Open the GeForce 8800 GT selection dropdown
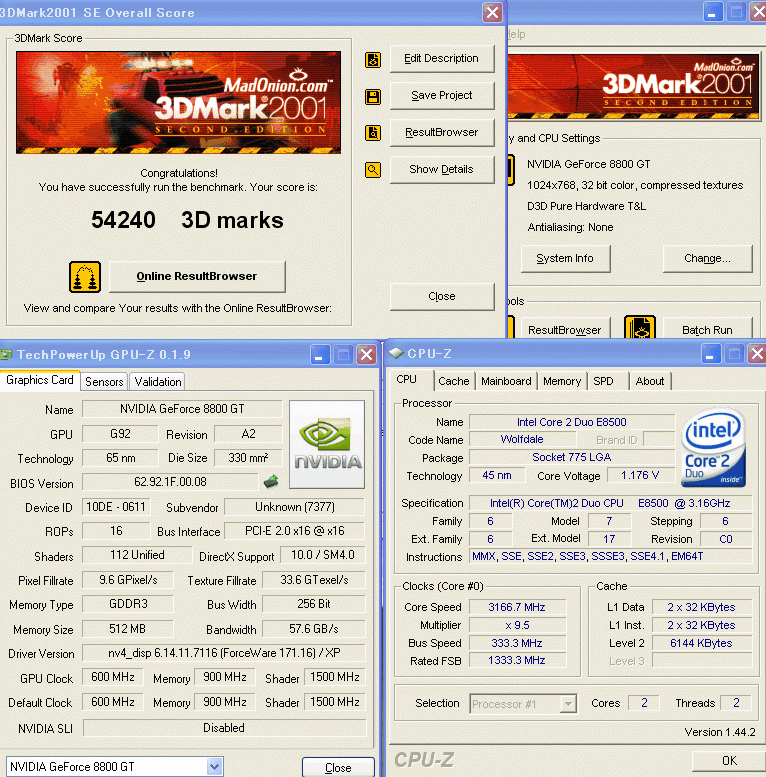 pyautogui.click(x=214, y=767)
